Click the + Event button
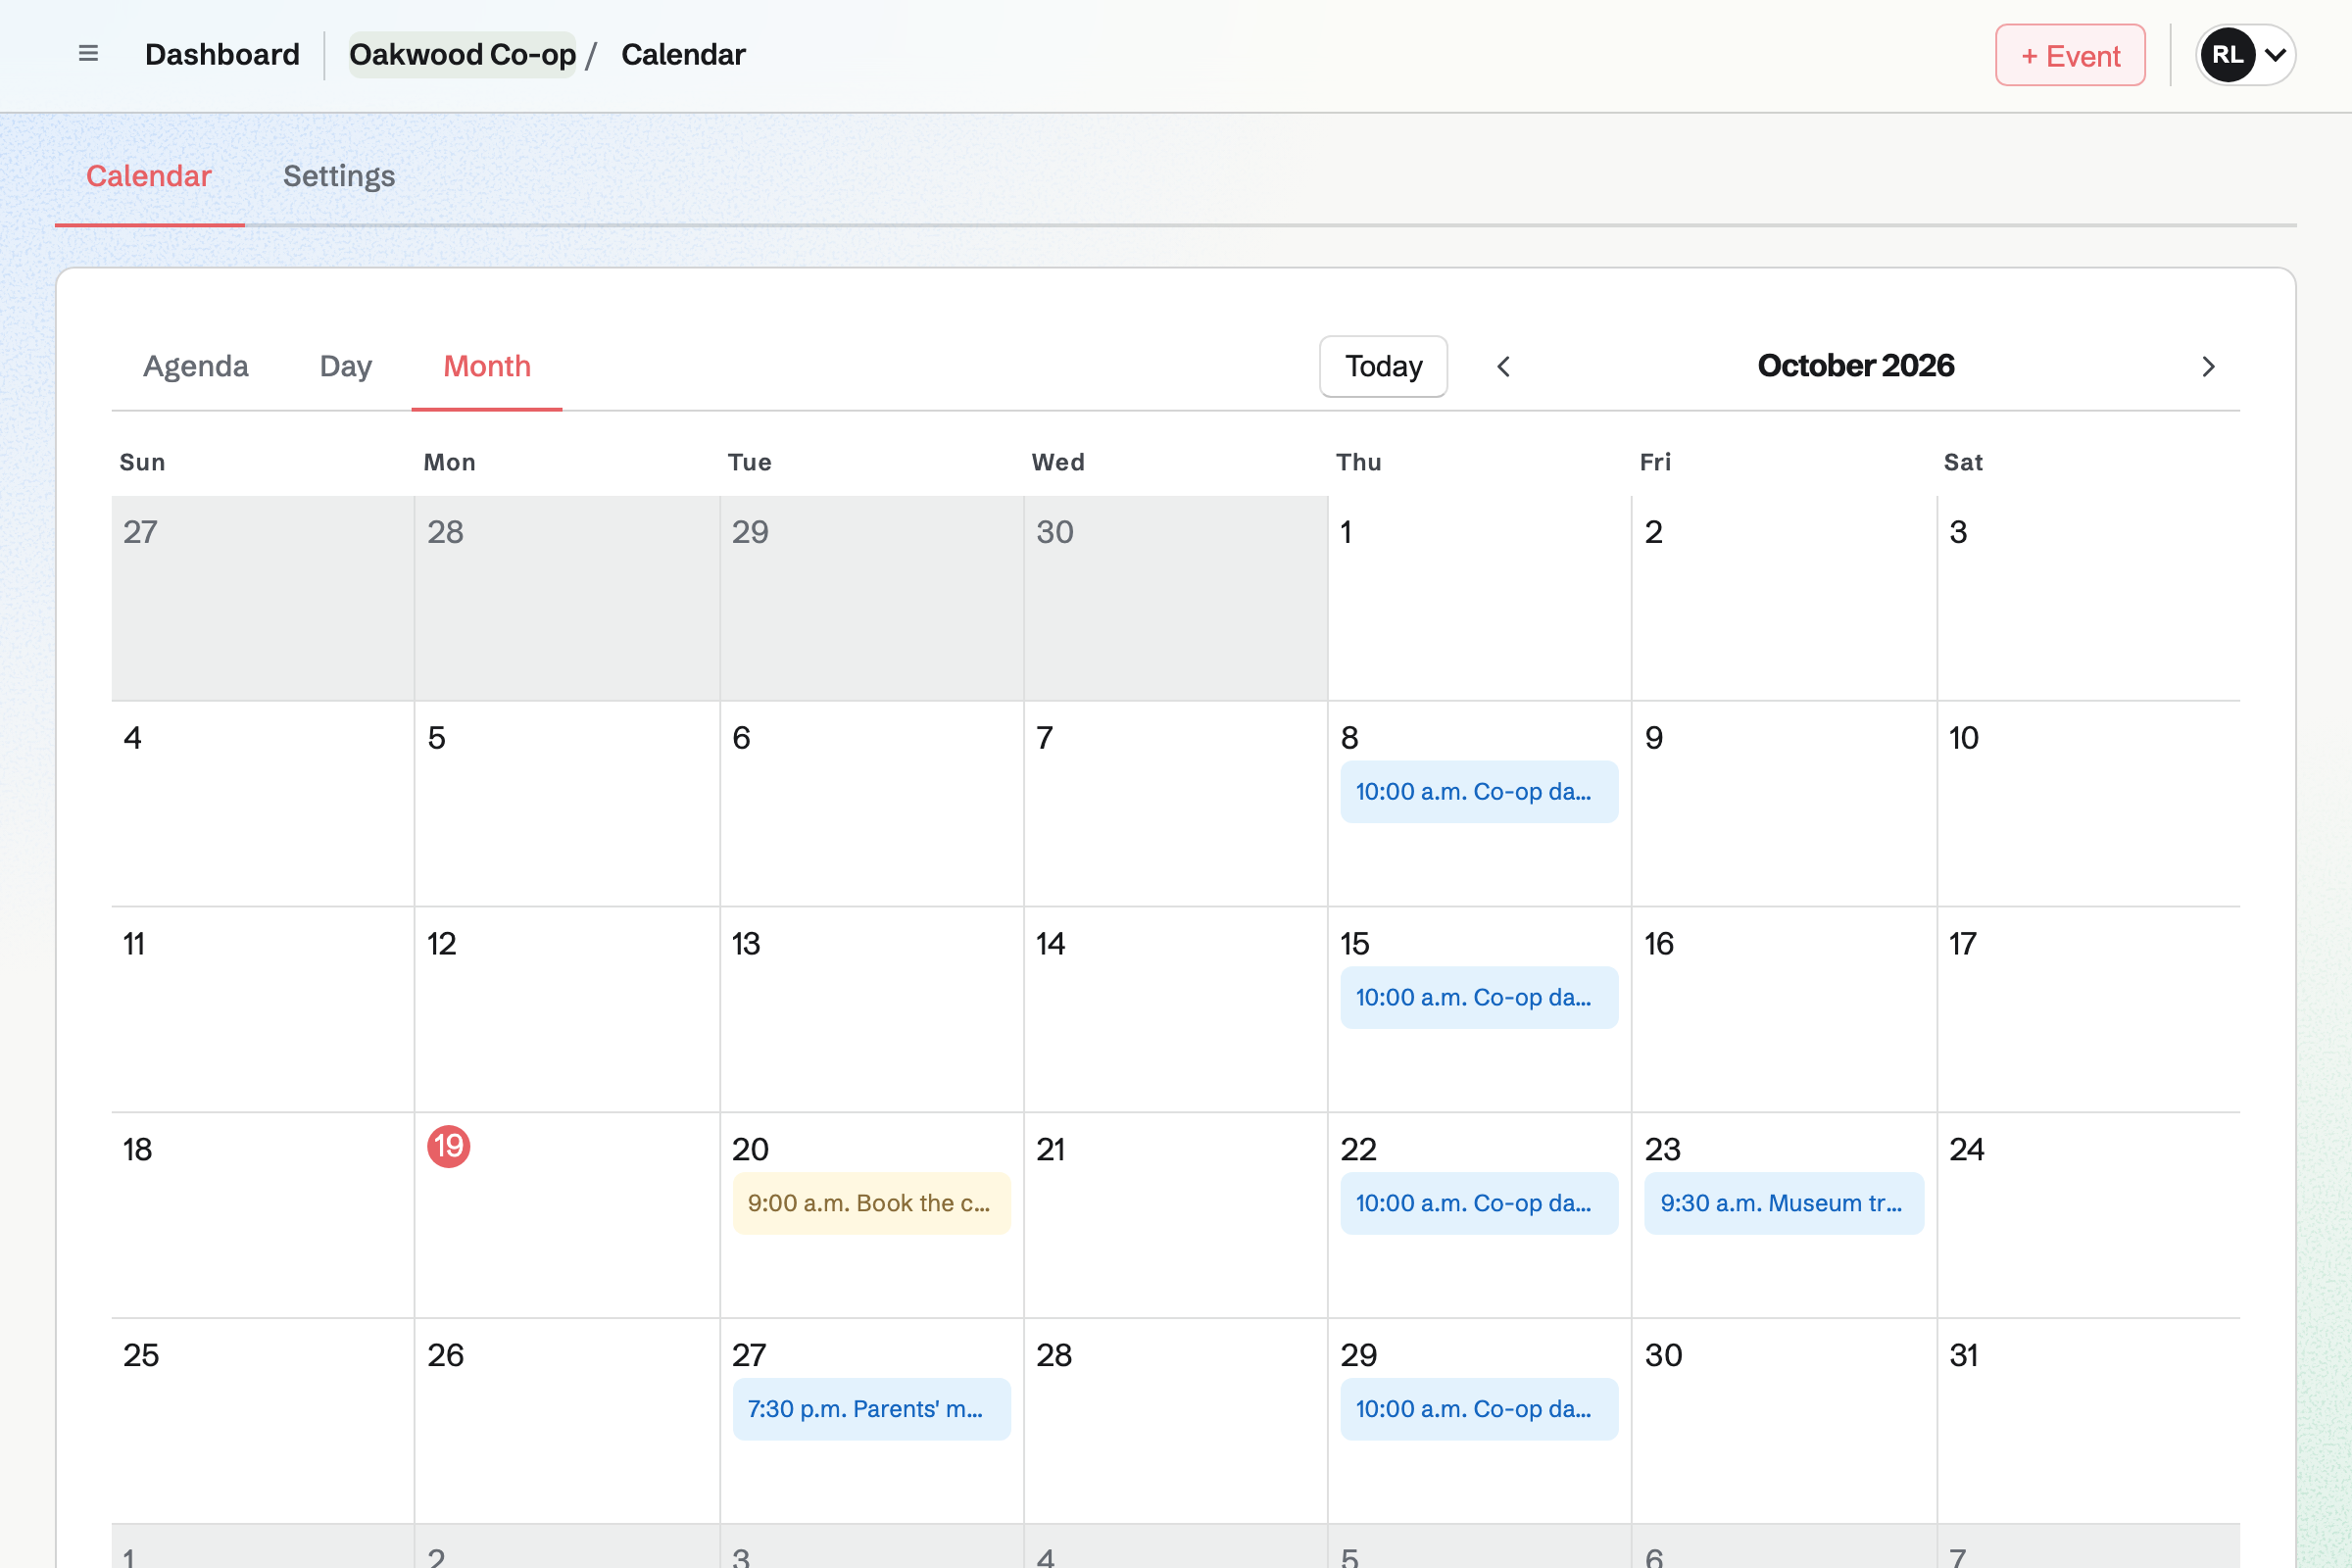Viewport: 2352px width, 1568px height. (2070, 55)
